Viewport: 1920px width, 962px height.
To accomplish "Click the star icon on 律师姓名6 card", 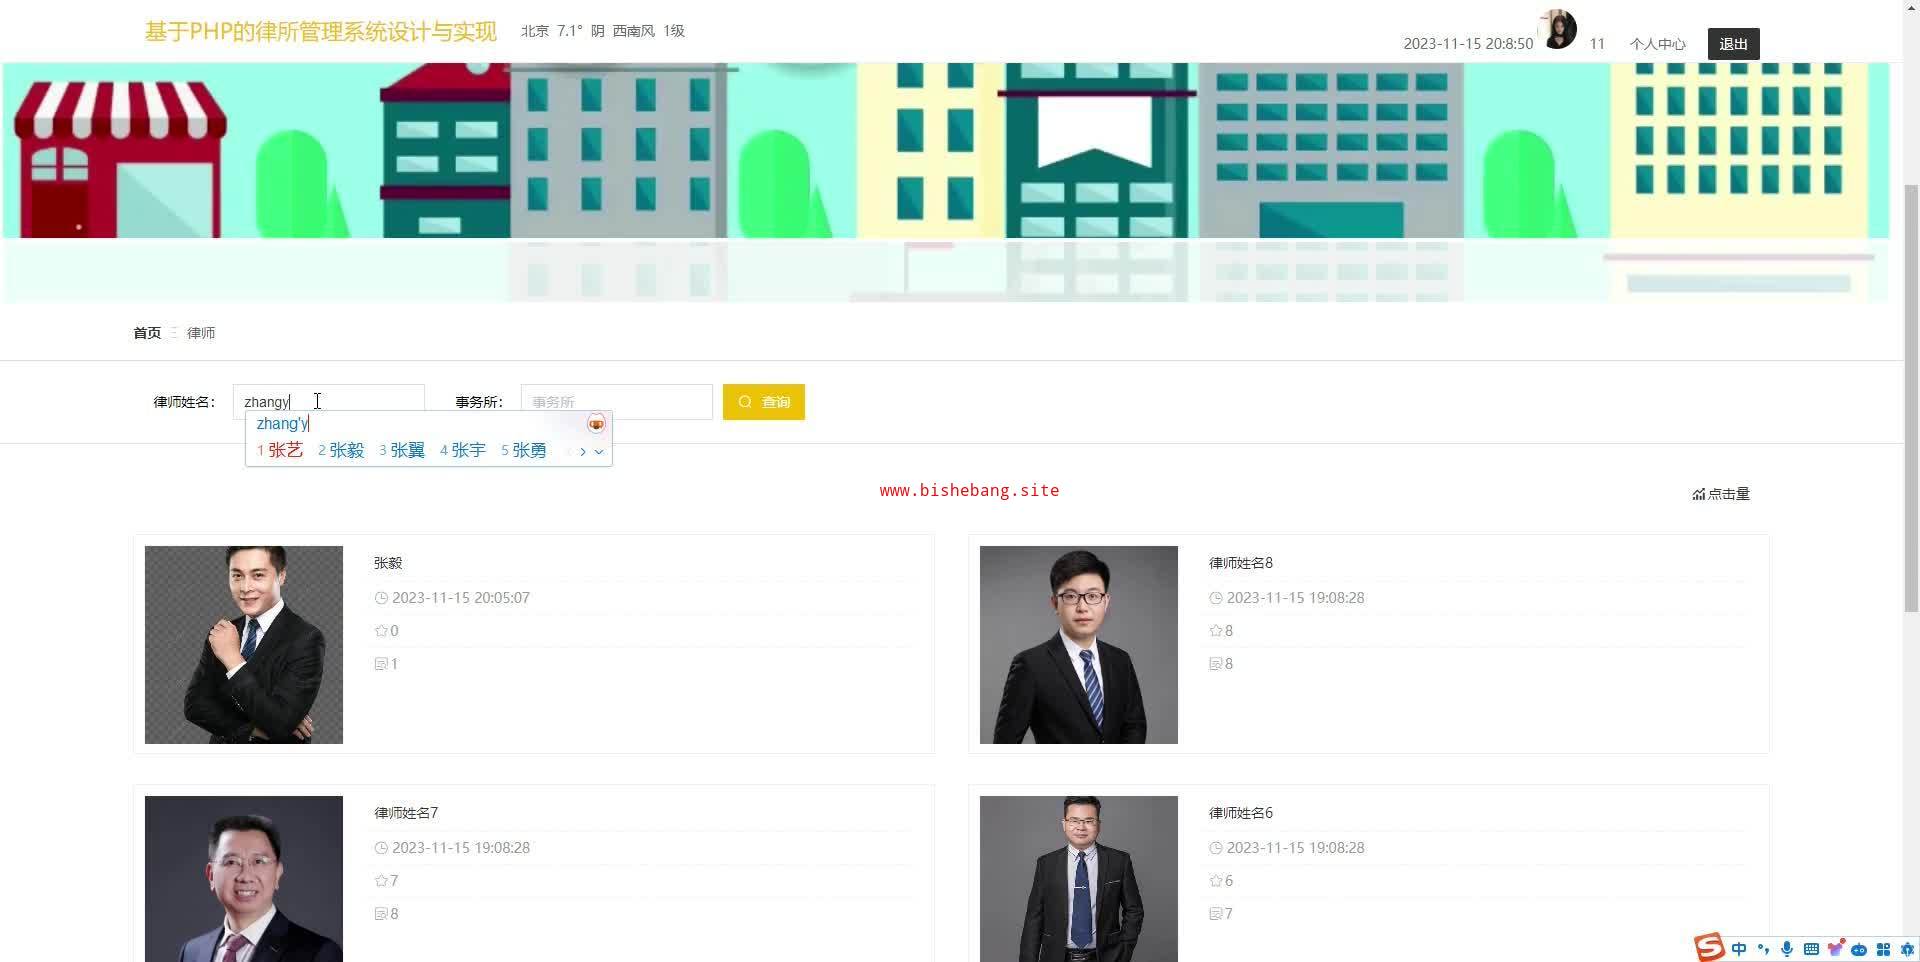I will pos(1216,881).
